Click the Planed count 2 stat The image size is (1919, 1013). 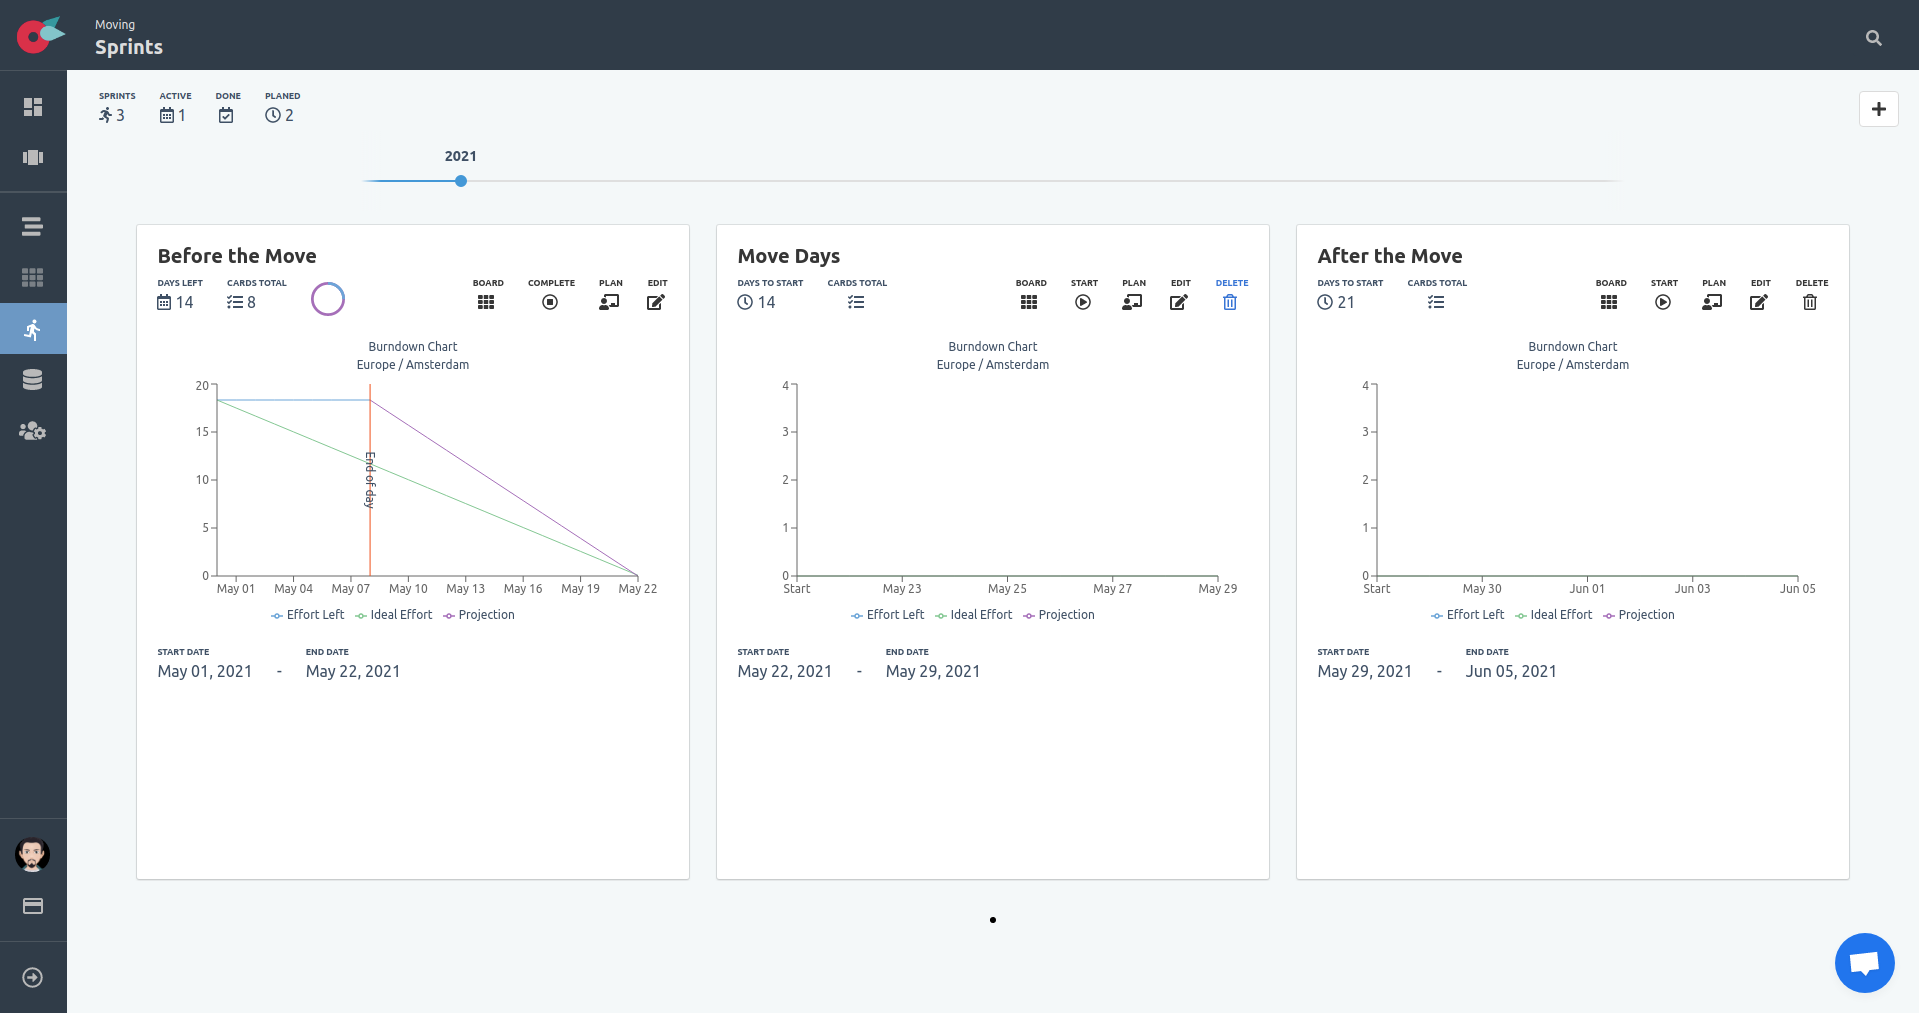[x=281, y=109]
